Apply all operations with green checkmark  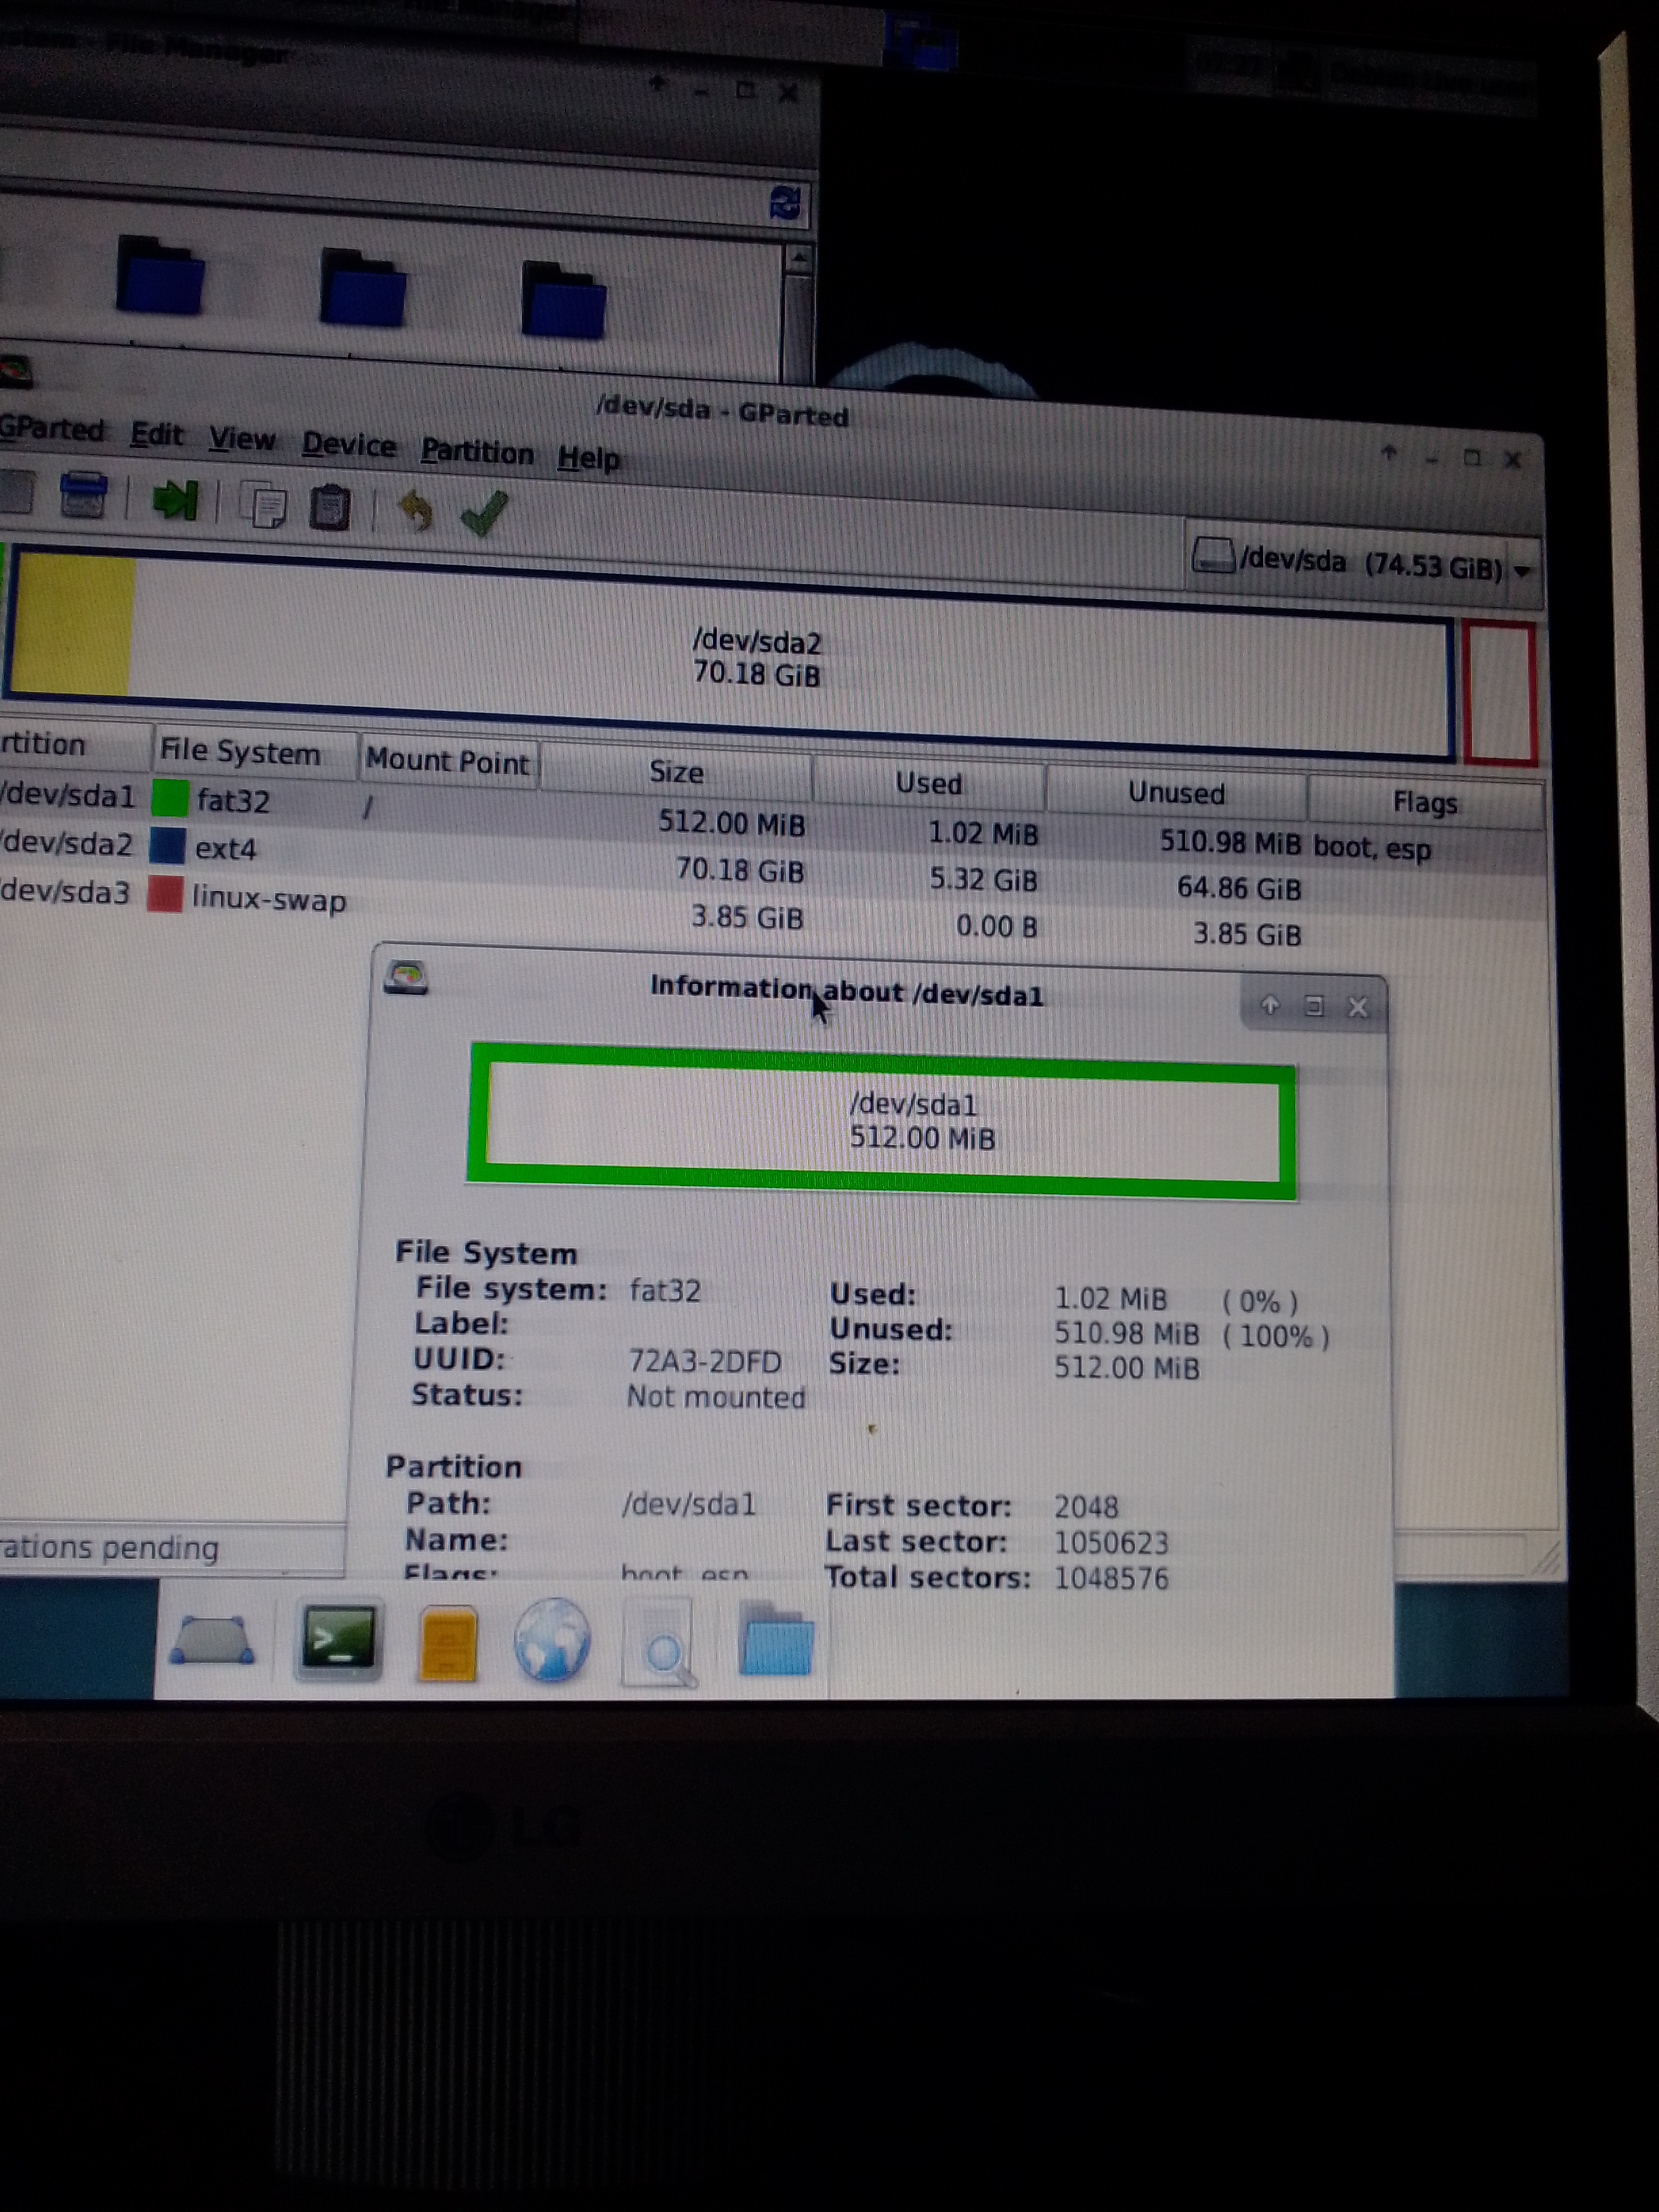point(485,514)
